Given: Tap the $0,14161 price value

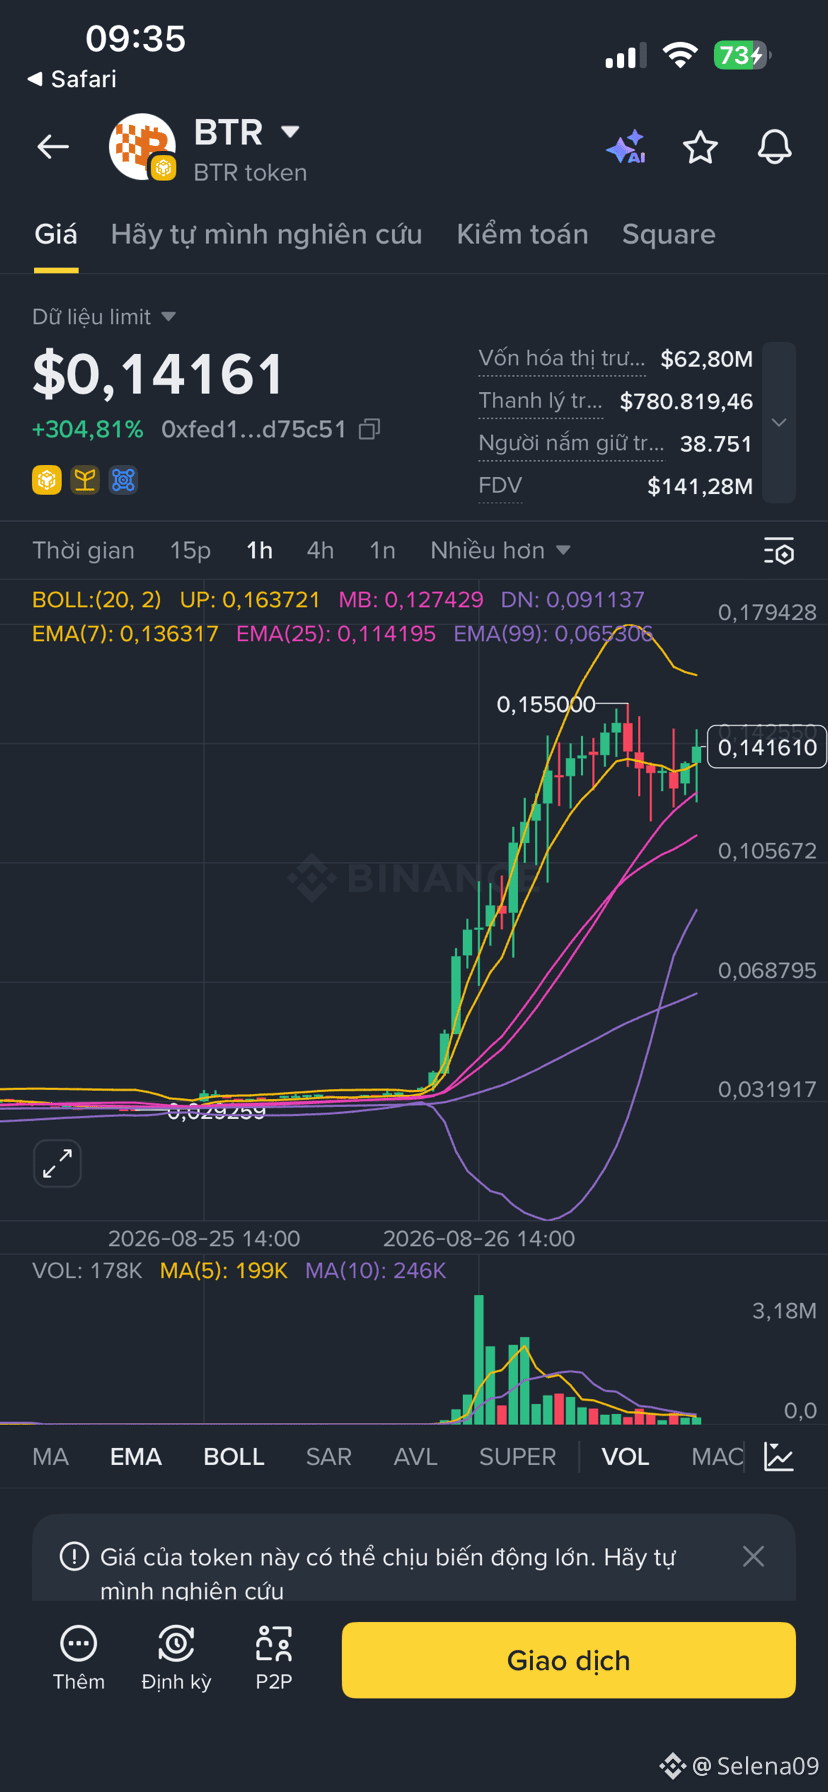Looking at the screenshot, I should [158, 374].
